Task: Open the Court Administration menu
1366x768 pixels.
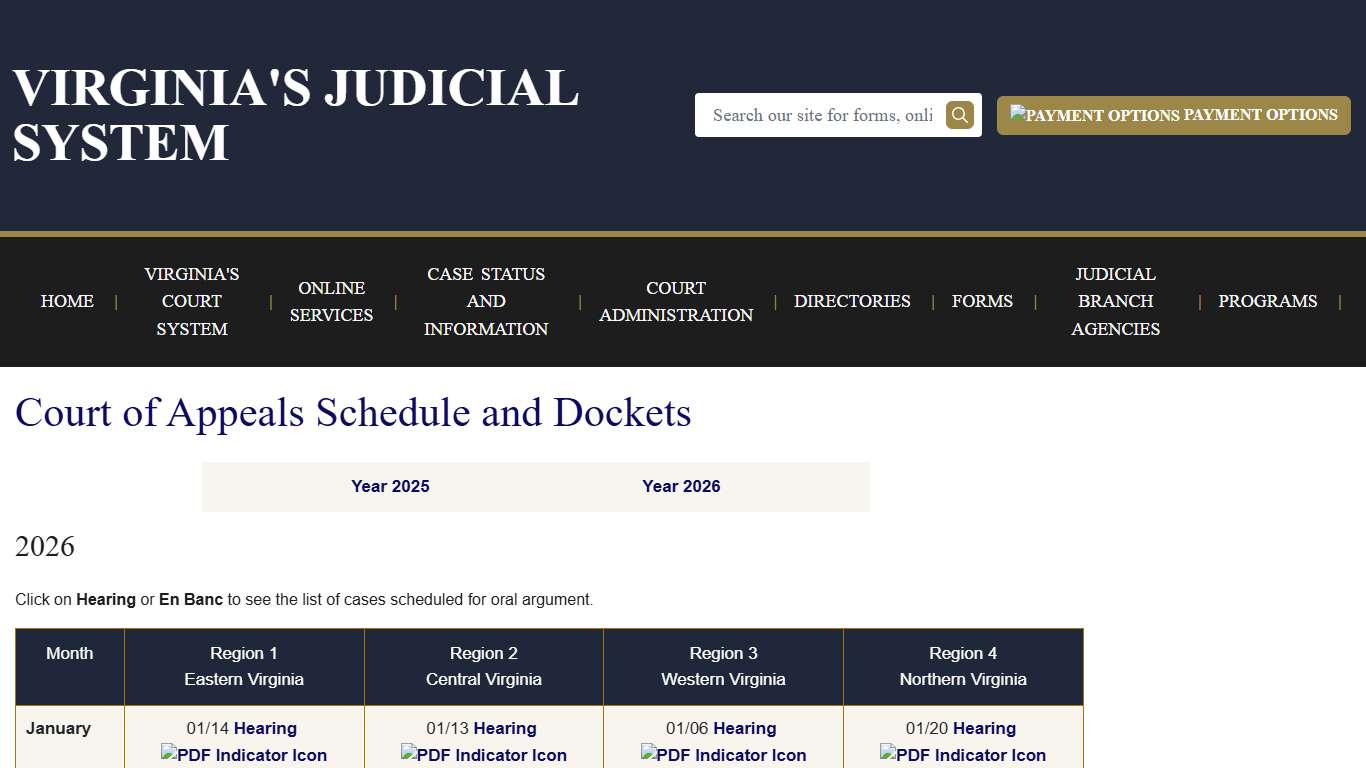Action: point(676,301)
